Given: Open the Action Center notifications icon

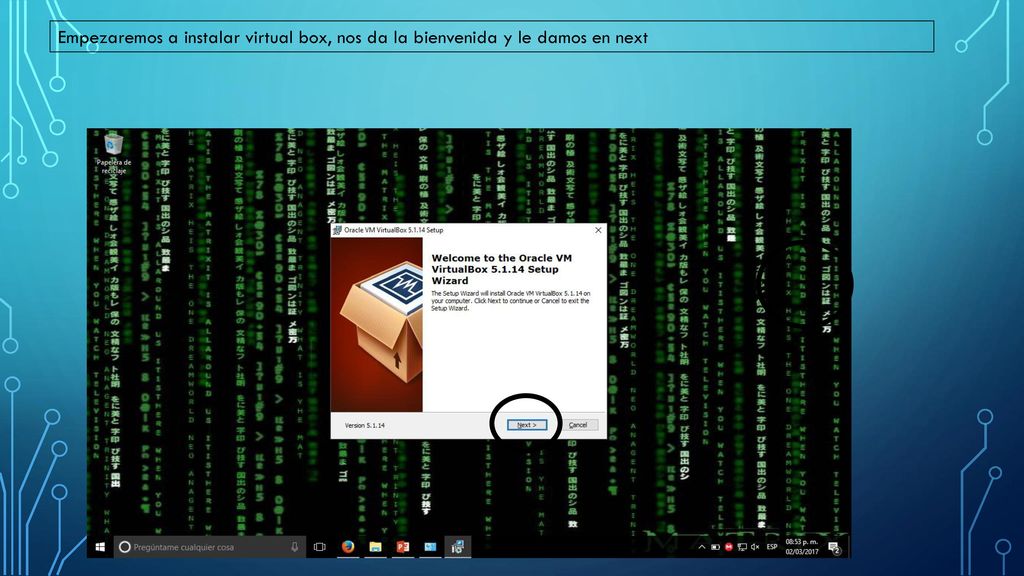Looking at the screenshot, I should (834, 547).
